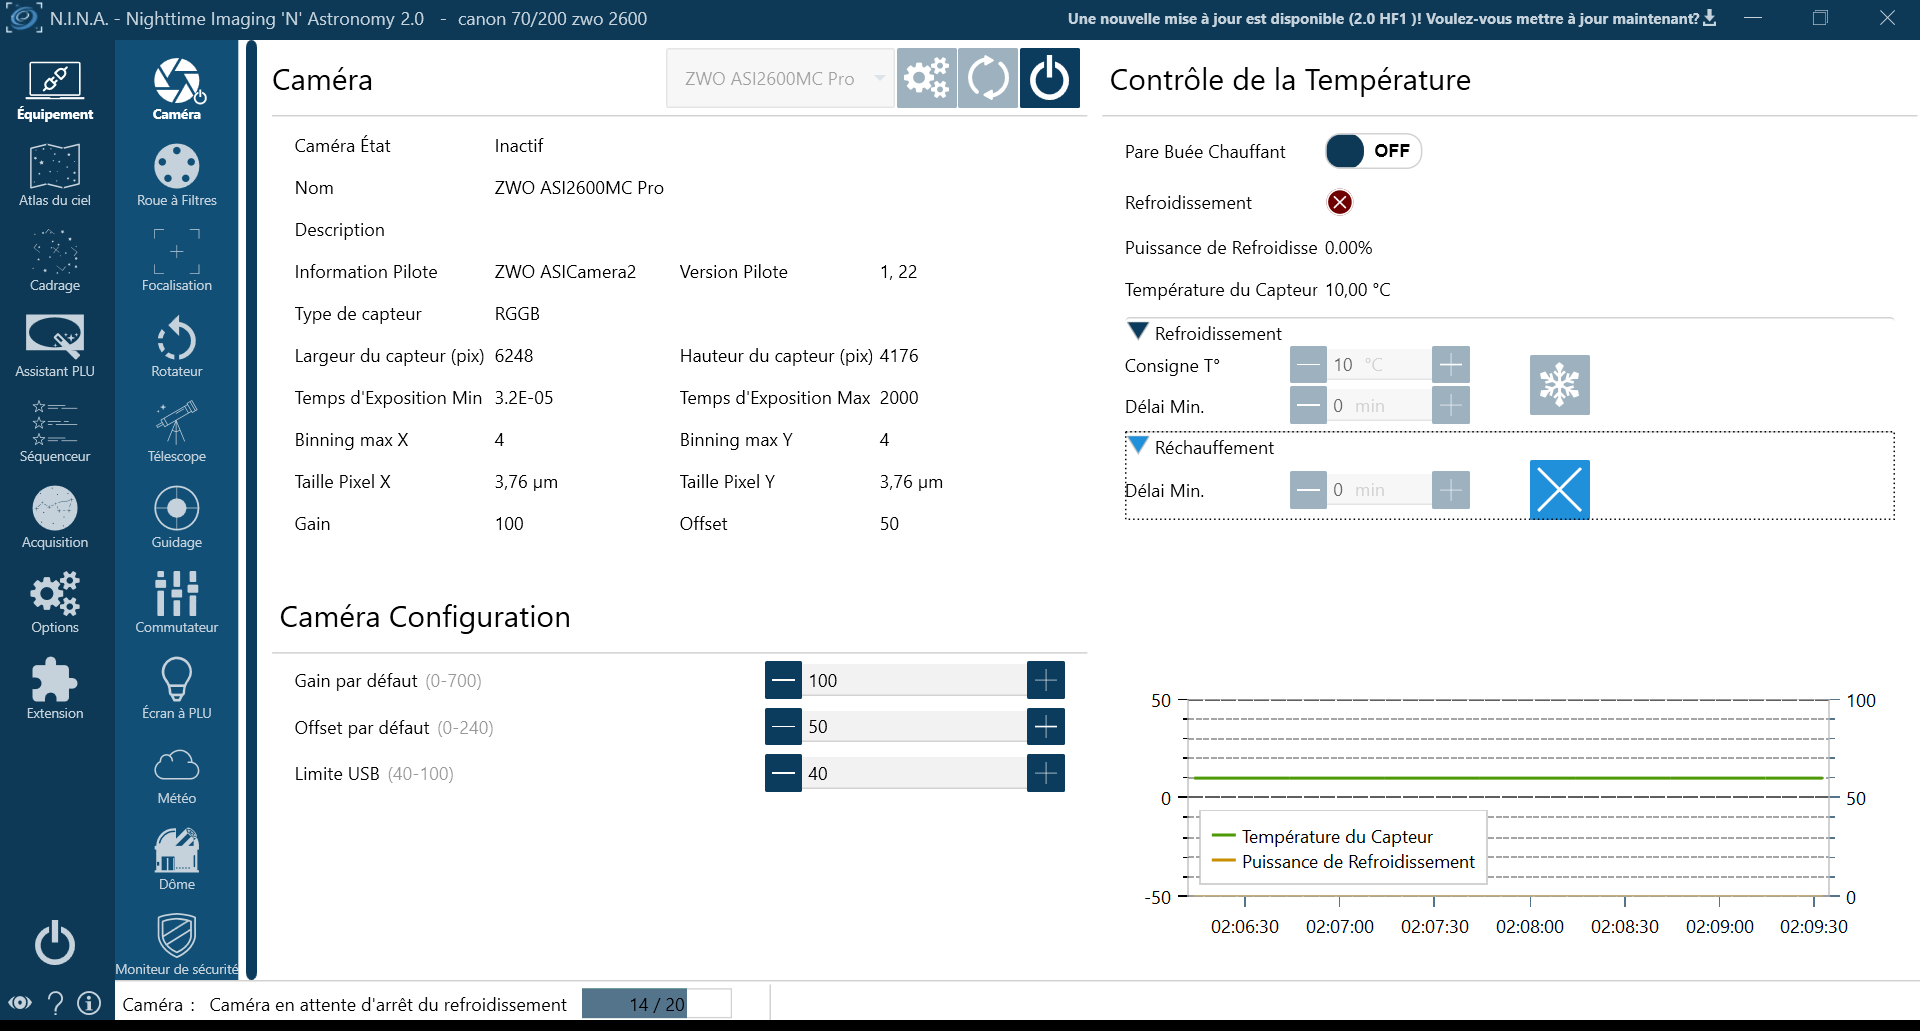This screenshot has width=1920, height=1031.
Task: Click the Température du Capteur legend entry
Action: click(x=1322, y=836)
